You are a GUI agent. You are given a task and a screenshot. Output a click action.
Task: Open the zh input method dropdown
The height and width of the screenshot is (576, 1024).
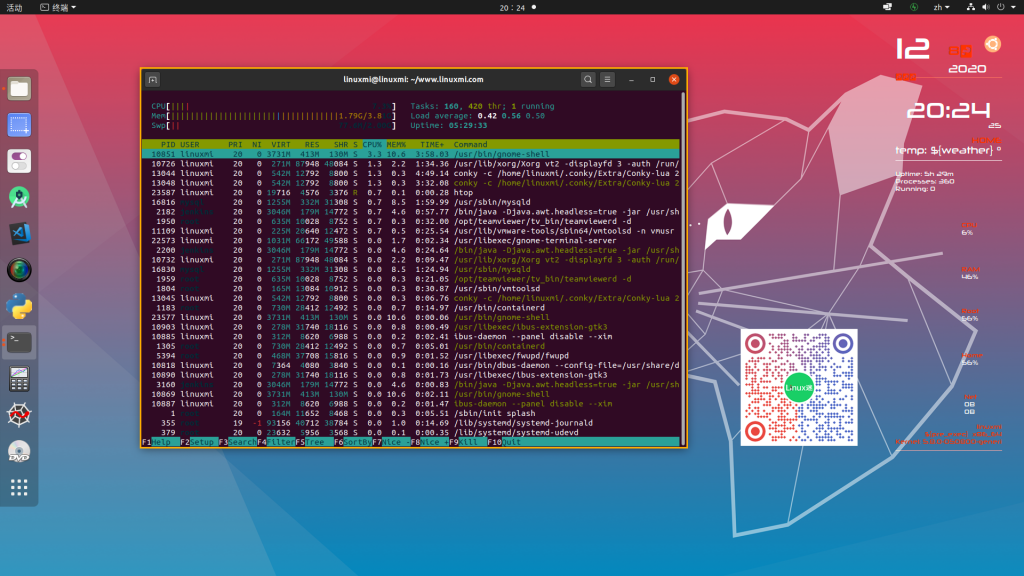click(941, 7)
